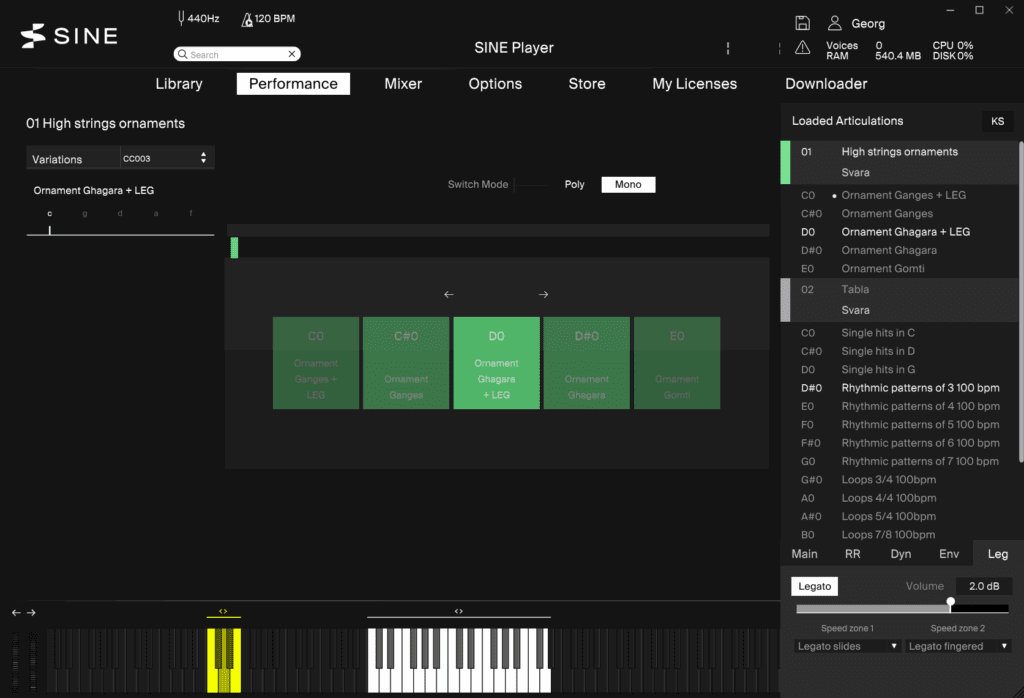Click the warning triangle icon
This screenshot has width=1024, height=698.
(x=802, y=48)
